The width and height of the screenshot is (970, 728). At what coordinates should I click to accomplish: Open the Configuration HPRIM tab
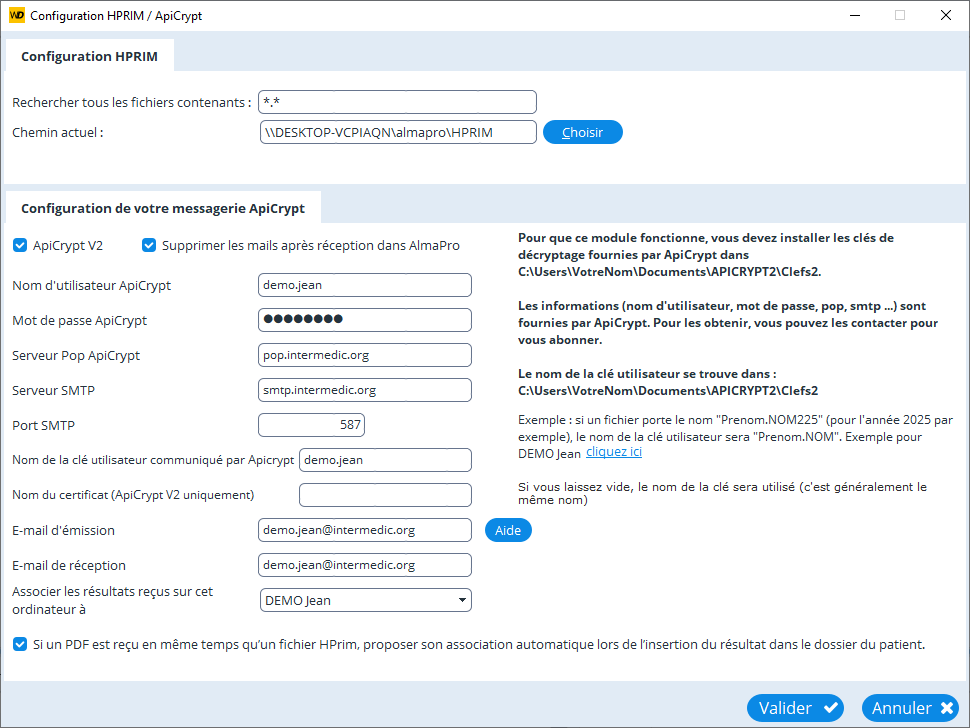pos(89,57)
